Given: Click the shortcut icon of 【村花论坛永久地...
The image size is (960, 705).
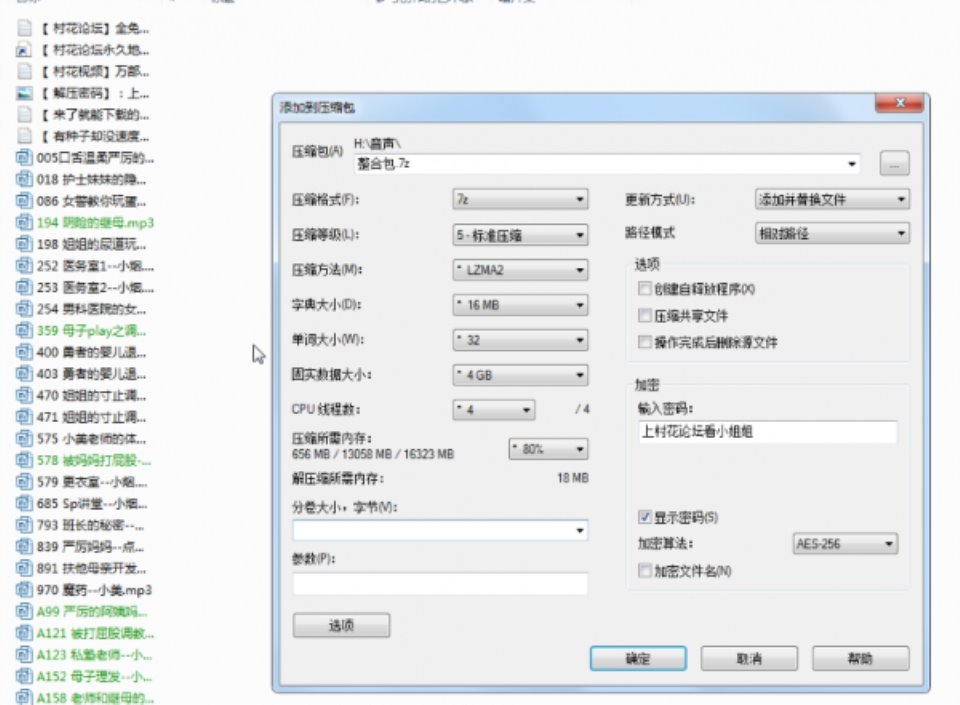Looking at the screenshot, I should [x=24, y=50].
